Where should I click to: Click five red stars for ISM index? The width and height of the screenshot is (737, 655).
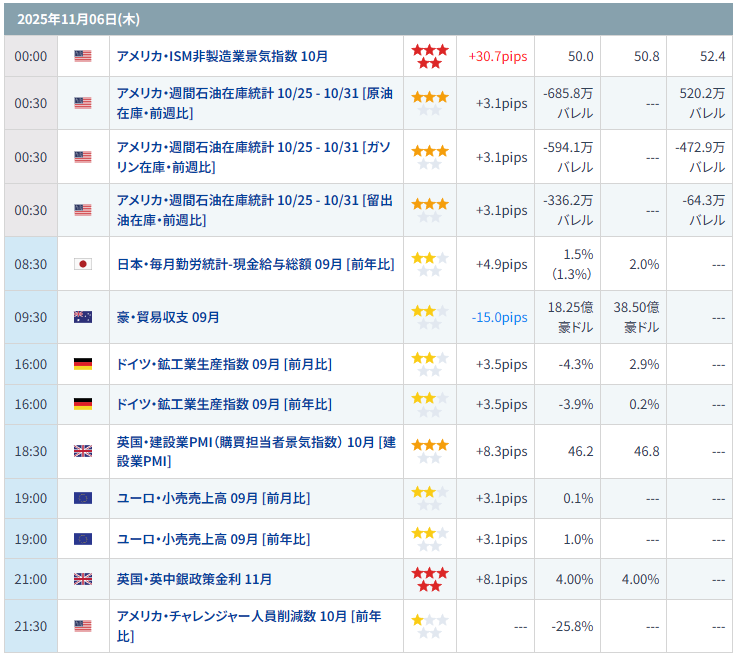430,57
